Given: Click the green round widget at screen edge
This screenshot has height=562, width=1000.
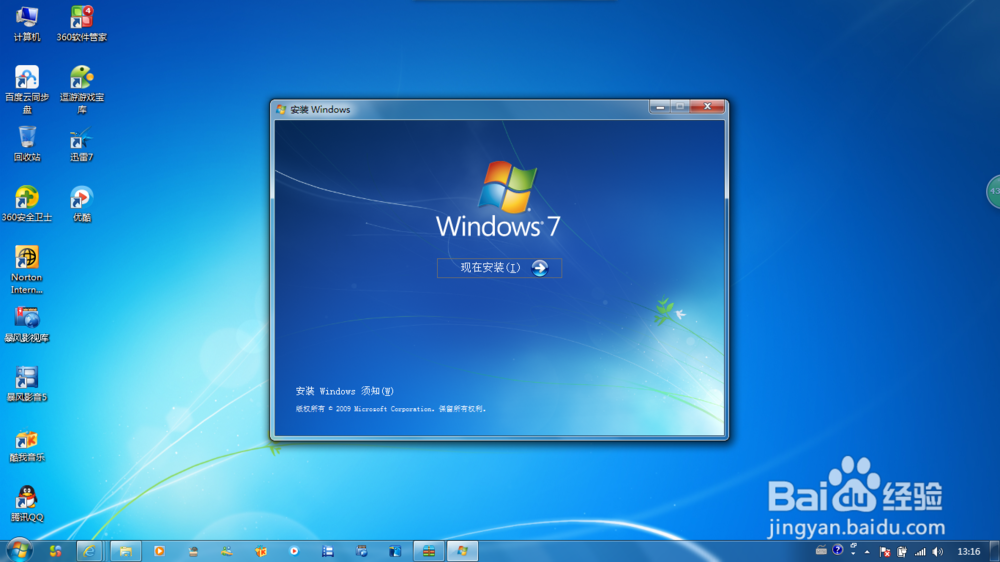Looking at the screenshot, I should pyautogui.click(x=993, y=191).
